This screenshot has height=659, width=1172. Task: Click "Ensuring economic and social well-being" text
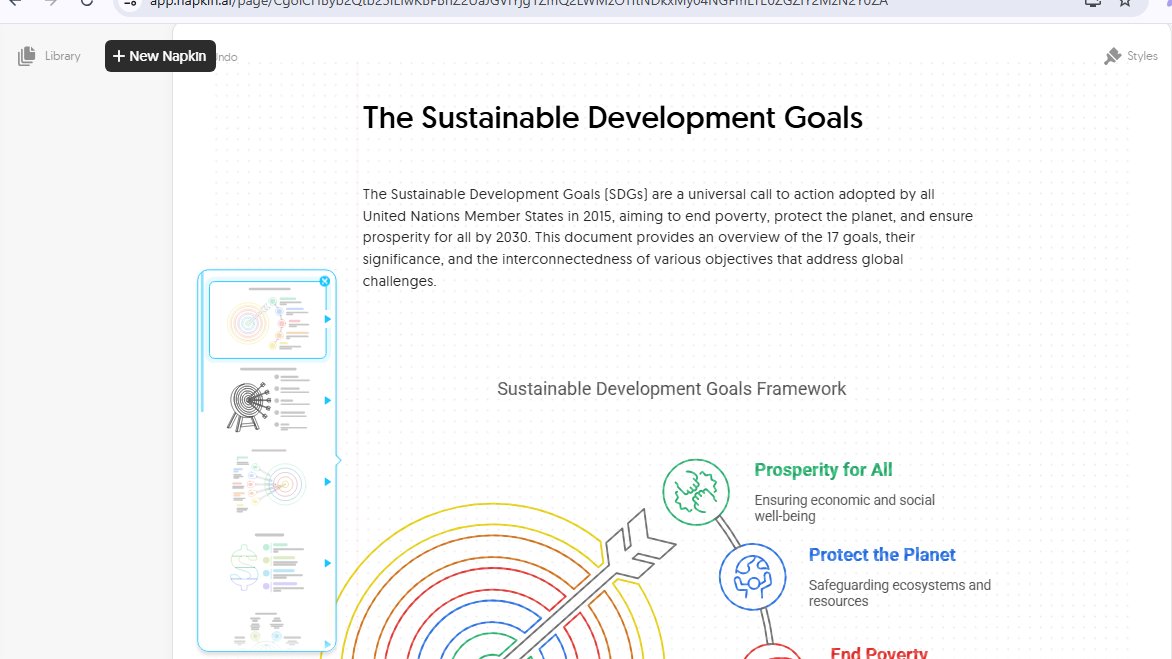(x=845, y=508)
